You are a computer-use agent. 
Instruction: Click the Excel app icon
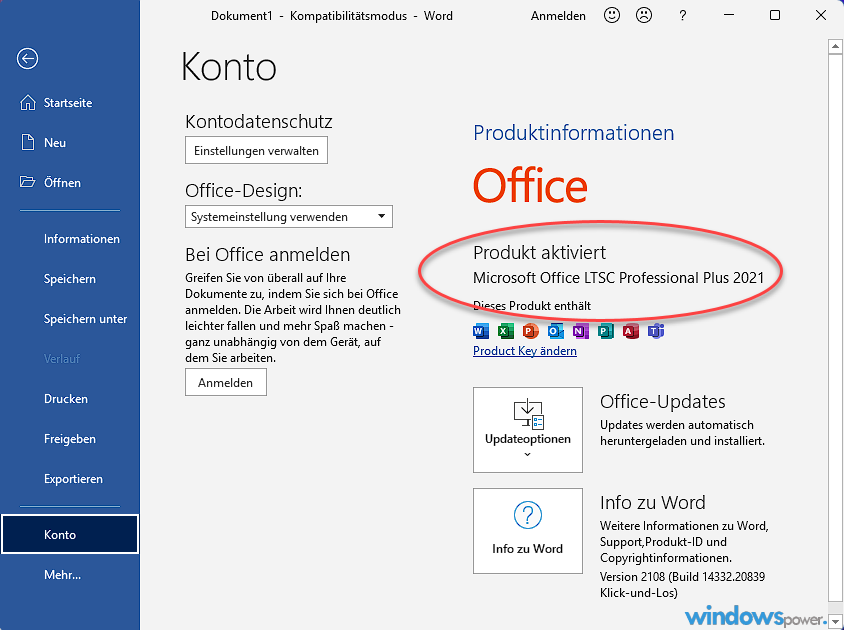(505, 331)
